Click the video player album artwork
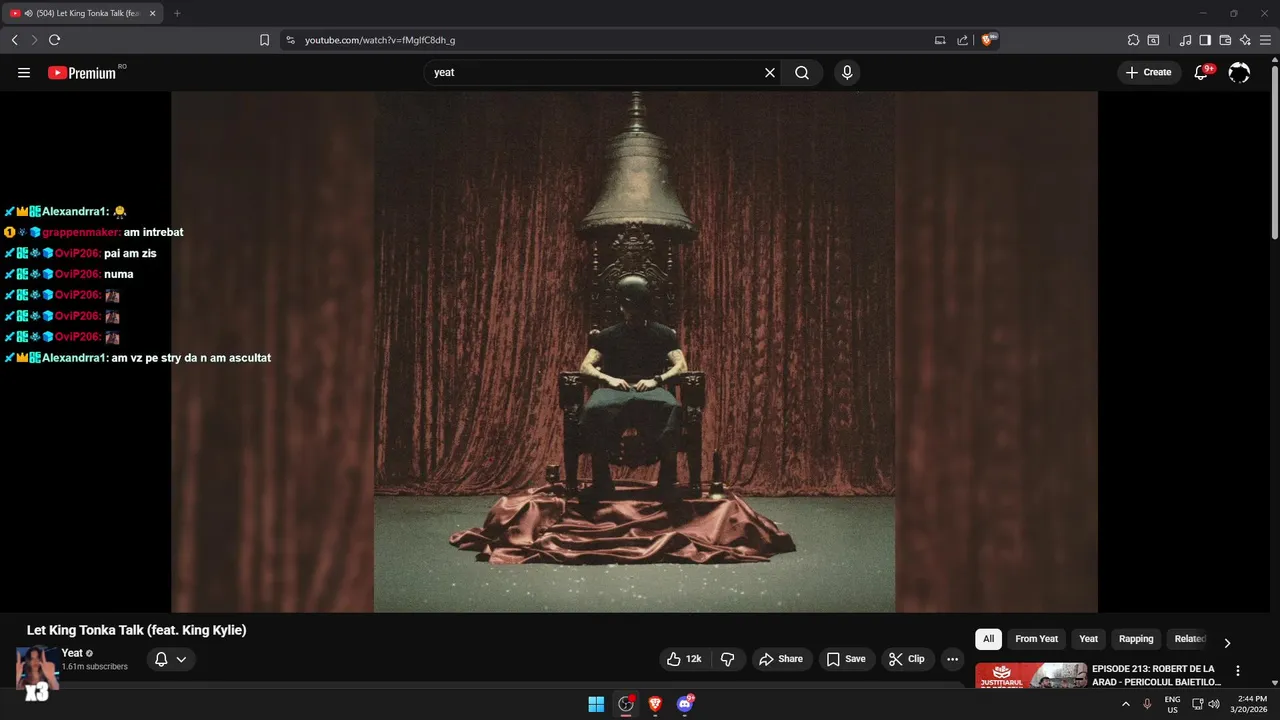 (634, 352)
